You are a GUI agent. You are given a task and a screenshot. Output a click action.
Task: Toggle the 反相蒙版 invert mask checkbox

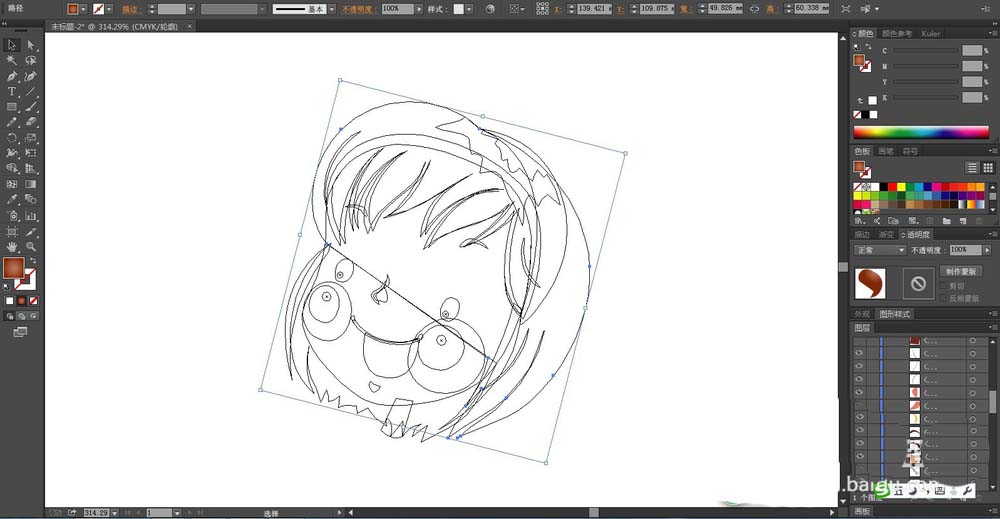945,298
